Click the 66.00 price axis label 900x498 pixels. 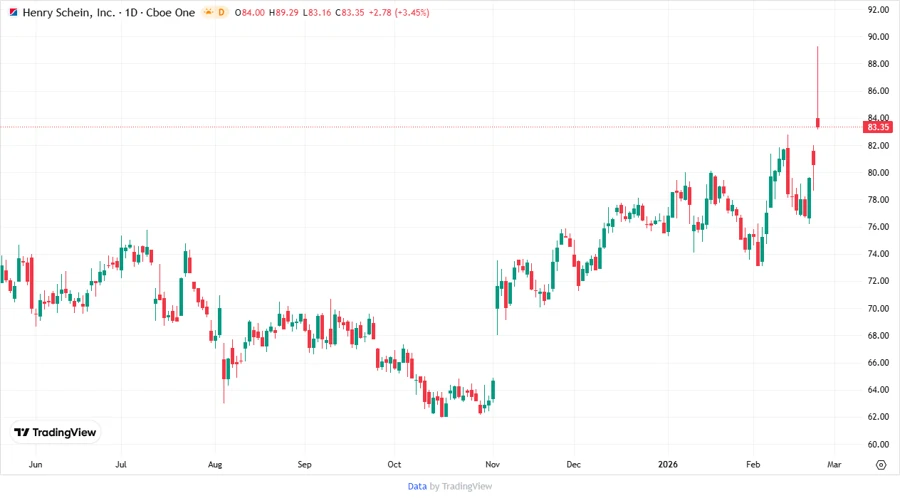[x=878, y=363]
